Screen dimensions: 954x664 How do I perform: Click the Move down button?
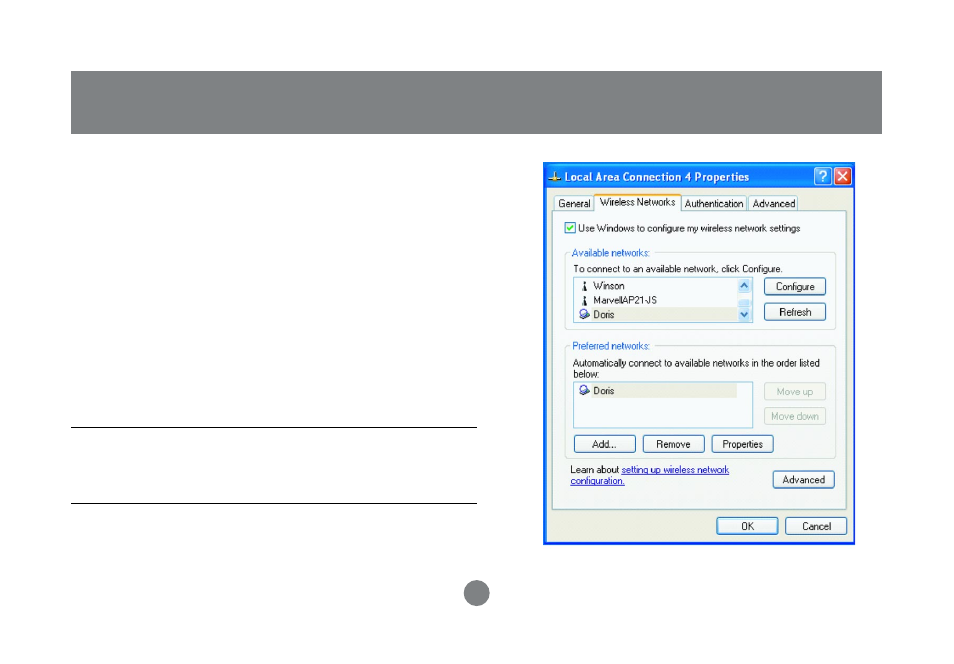point(795,416)
